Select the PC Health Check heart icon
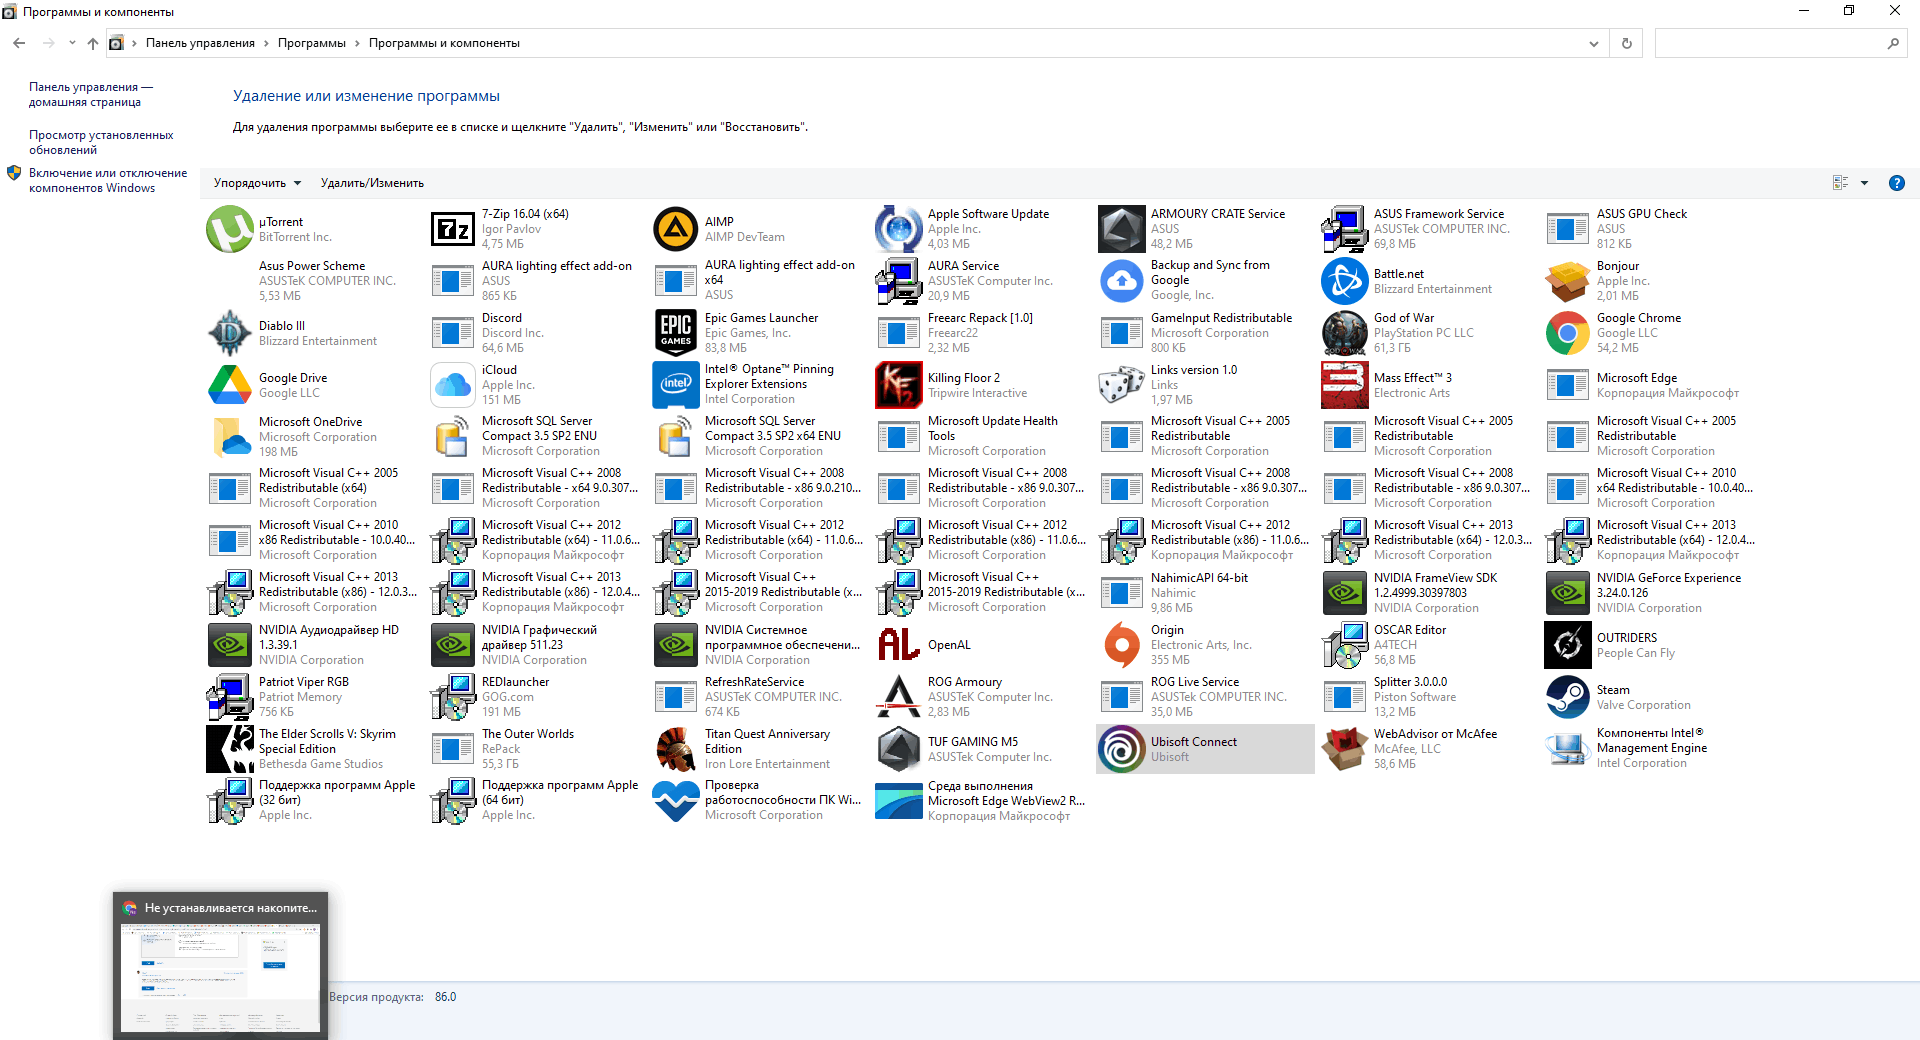 coord(676,801)
